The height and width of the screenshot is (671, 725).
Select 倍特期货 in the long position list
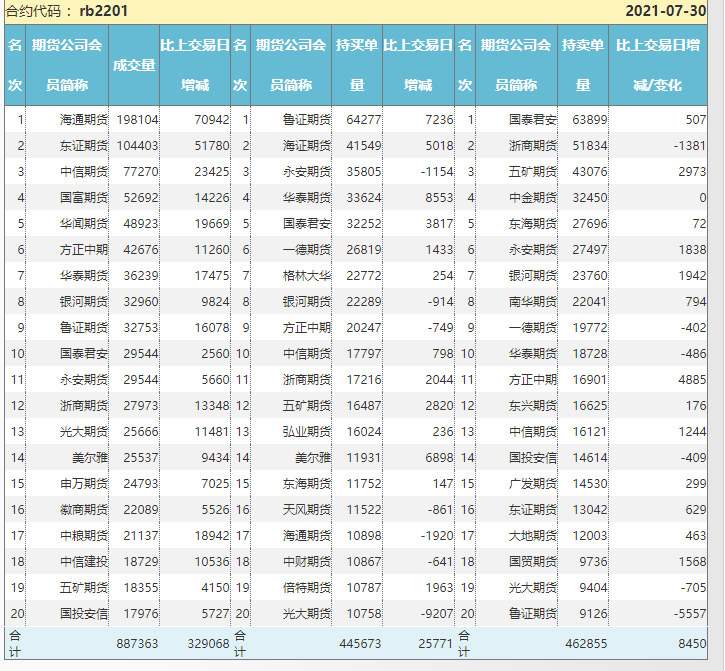(307, 588)
